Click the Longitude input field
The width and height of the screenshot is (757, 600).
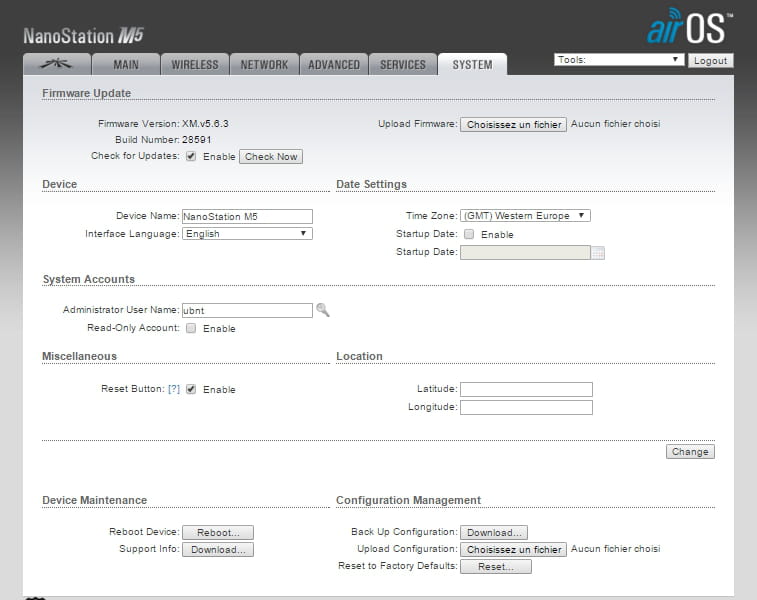coord(526,407)
